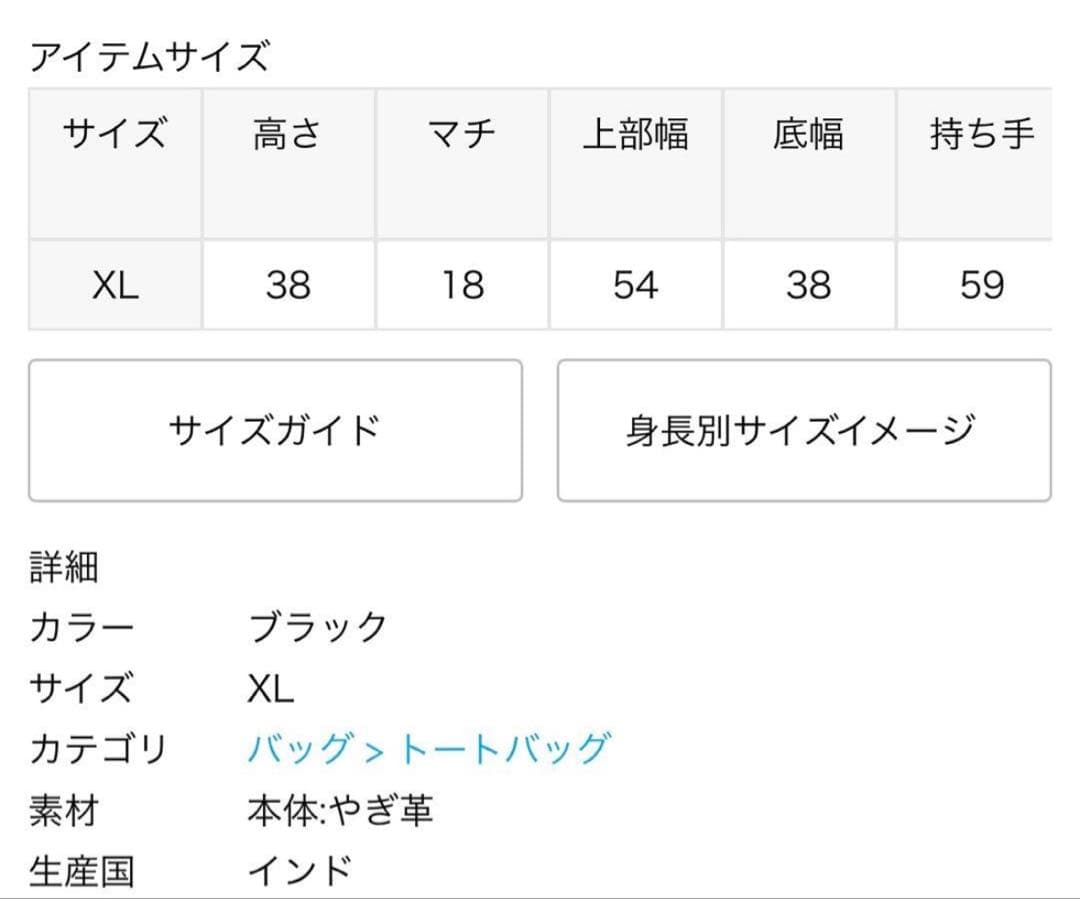Select the 上部幅 column header
The height and width of the screenshot is (899, 1080).
(635, 134)
